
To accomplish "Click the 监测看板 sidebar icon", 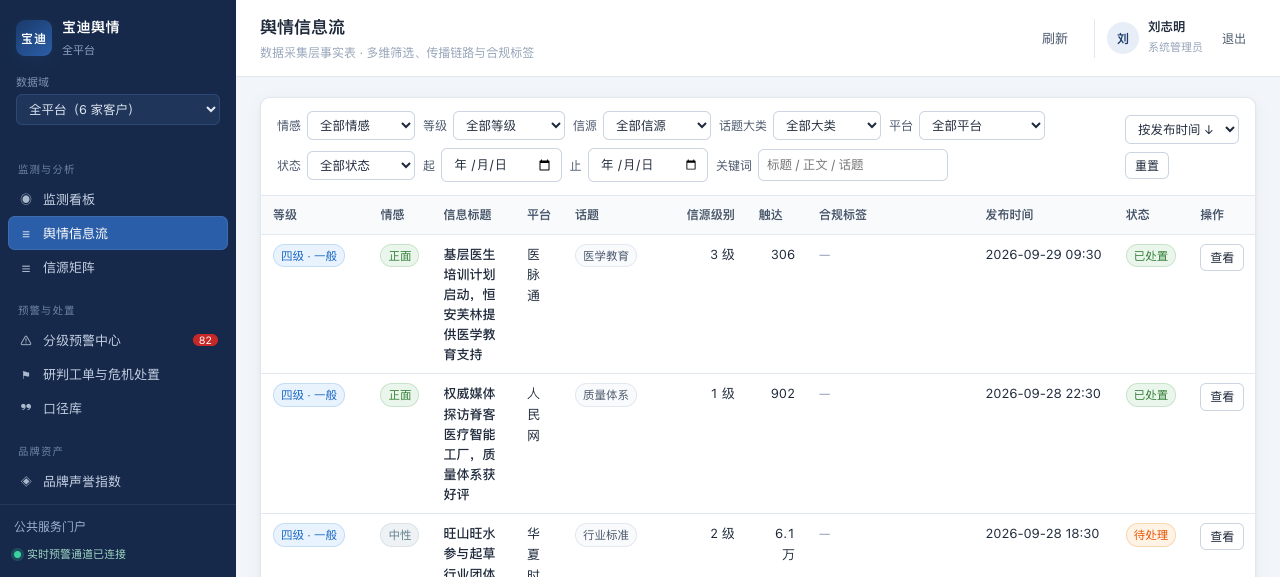I will [x=26, y=199].
